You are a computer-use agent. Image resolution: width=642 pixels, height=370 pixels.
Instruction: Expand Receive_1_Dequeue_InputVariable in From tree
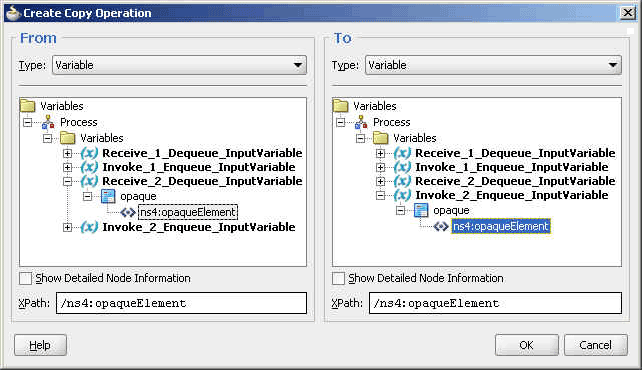(68, 153)
